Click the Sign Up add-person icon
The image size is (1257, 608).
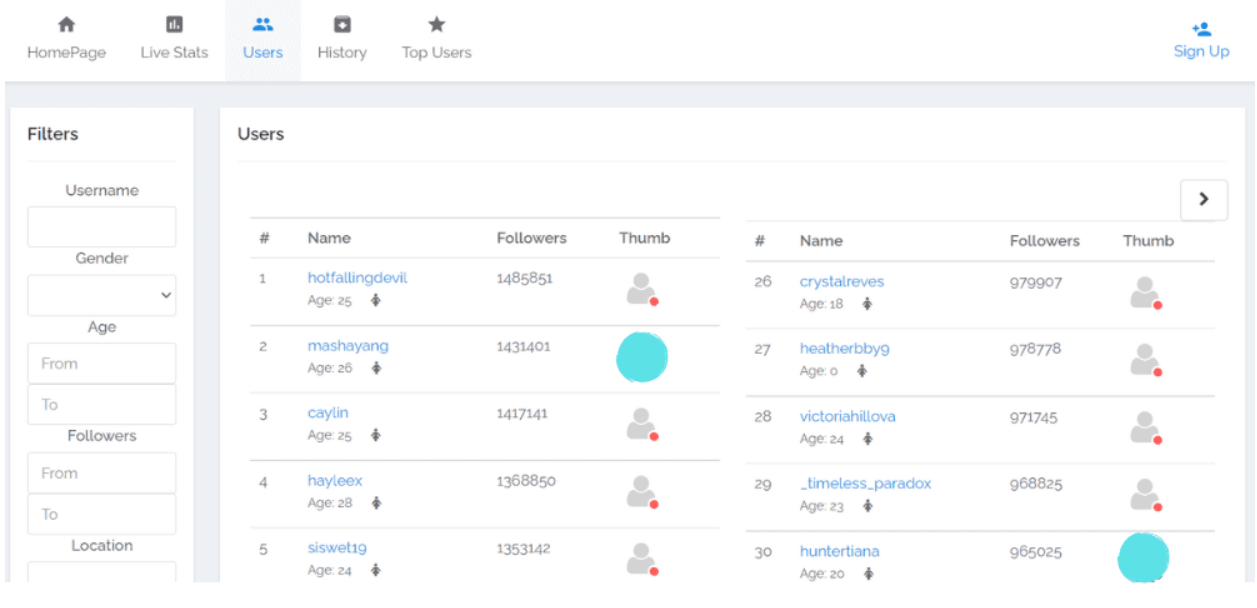pyautogui.click(x=1202, y=29)
